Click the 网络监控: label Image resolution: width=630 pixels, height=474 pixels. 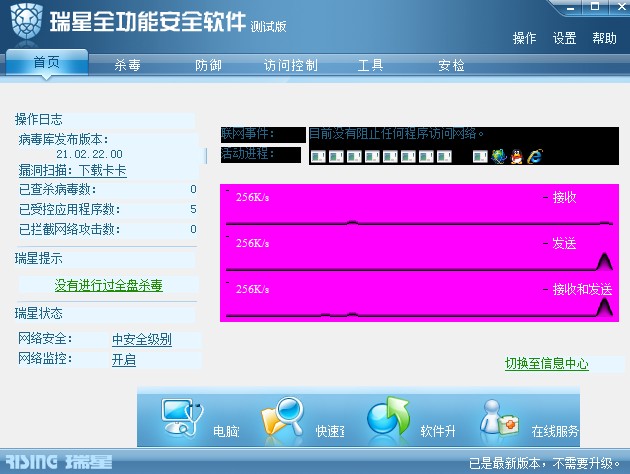pyautogui.click(x=45, y=358)
